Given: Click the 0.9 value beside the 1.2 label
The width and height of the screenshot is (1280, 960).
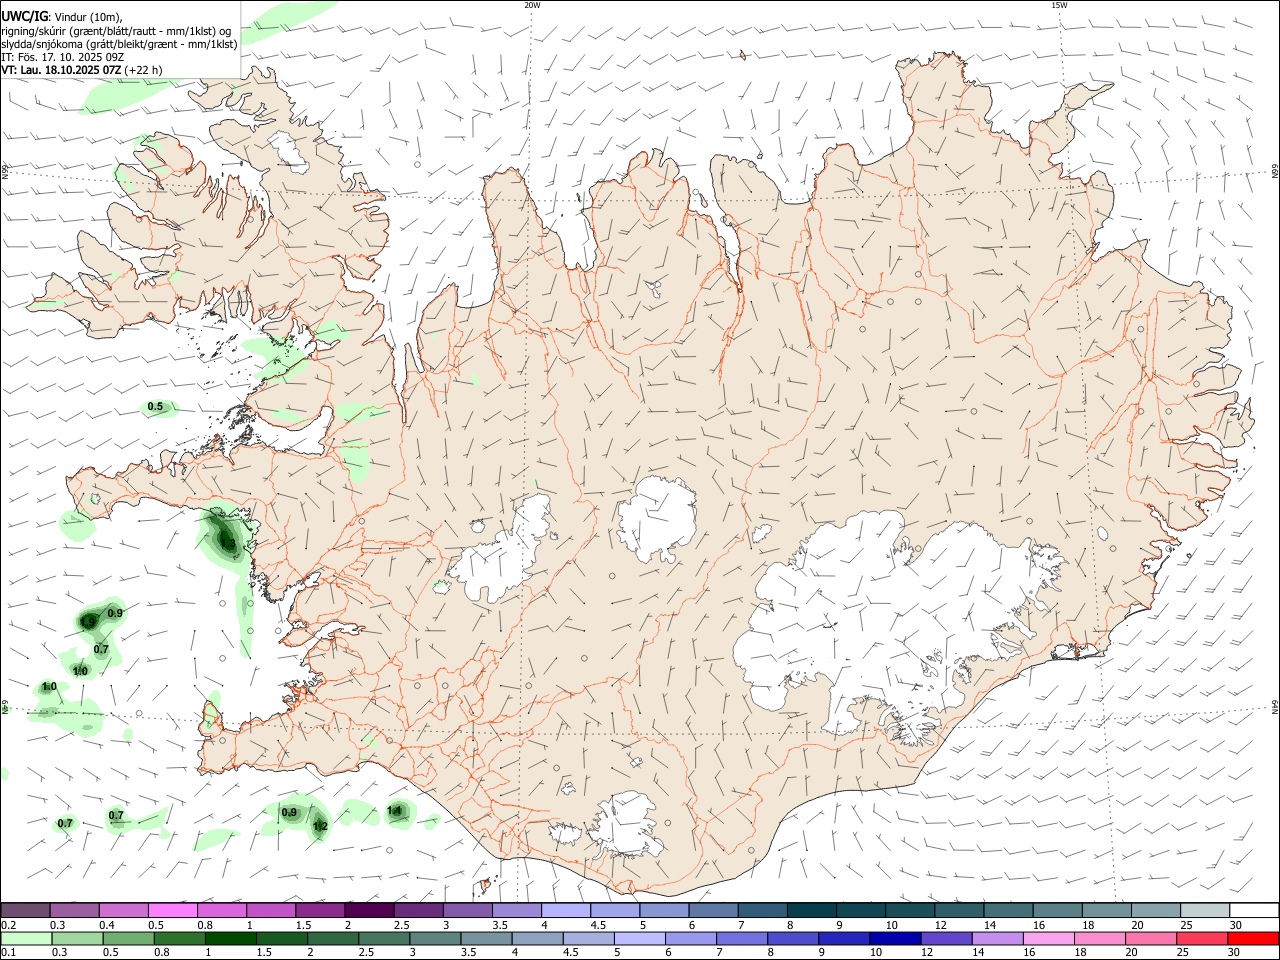Looking at the screenshot, I should pos(289,812).
